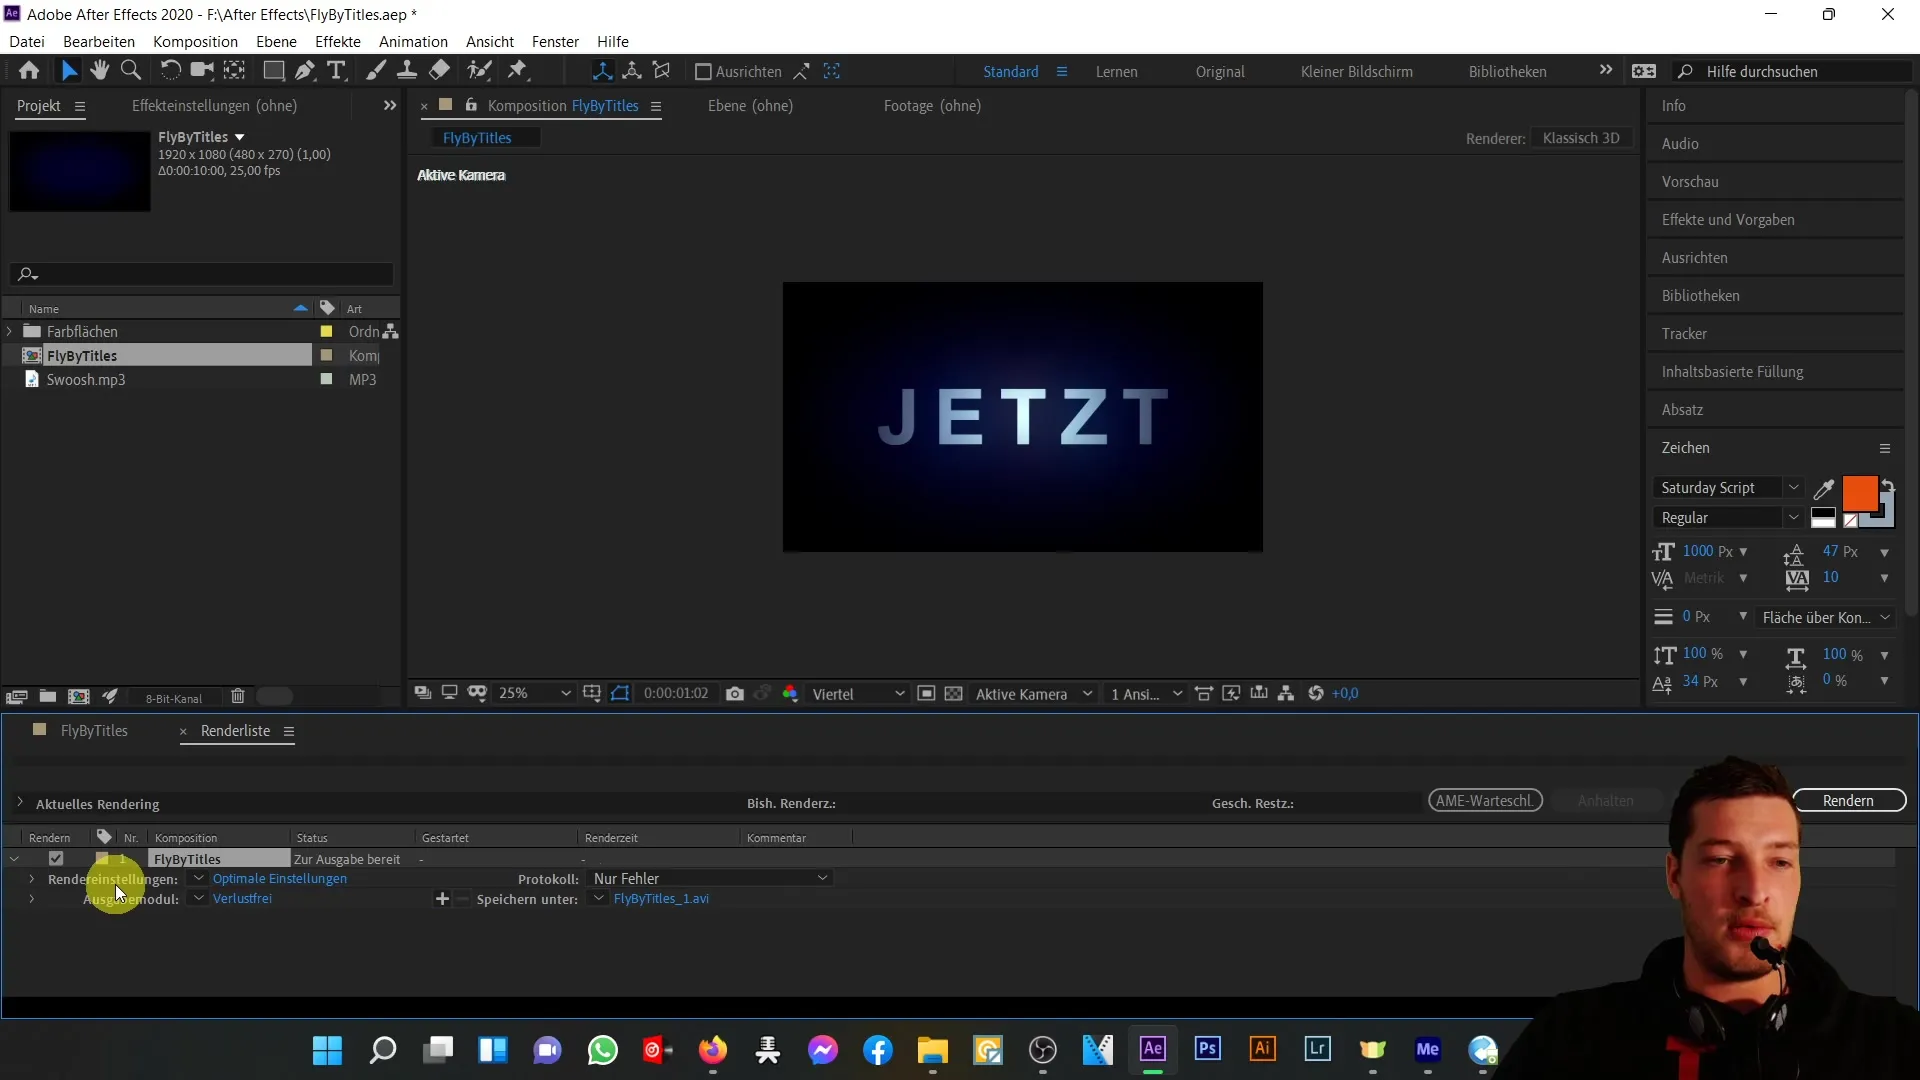Click the Render button to start rendering
1920x1080 pixels.
(x=1847, y=800)
